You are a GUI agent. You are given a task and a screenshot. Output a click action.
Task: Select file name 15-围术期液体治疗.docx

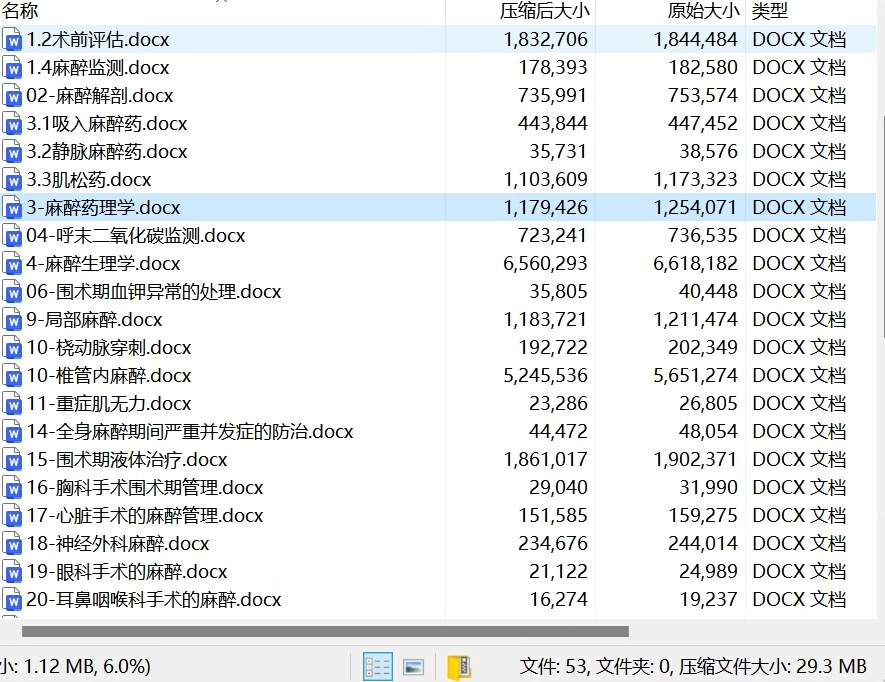click(x=127, y=460)
